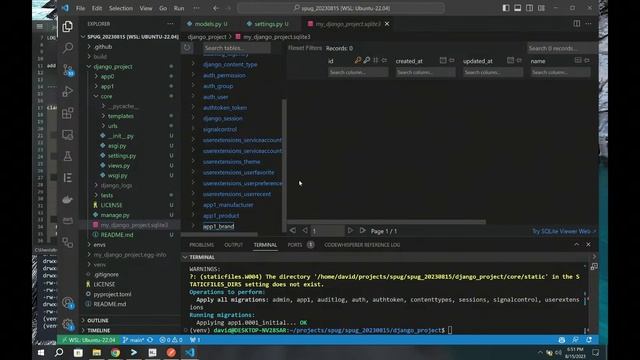This screenshot has width=640, height=360.
Task: Open the Extensions view
Action: (68, 113)
